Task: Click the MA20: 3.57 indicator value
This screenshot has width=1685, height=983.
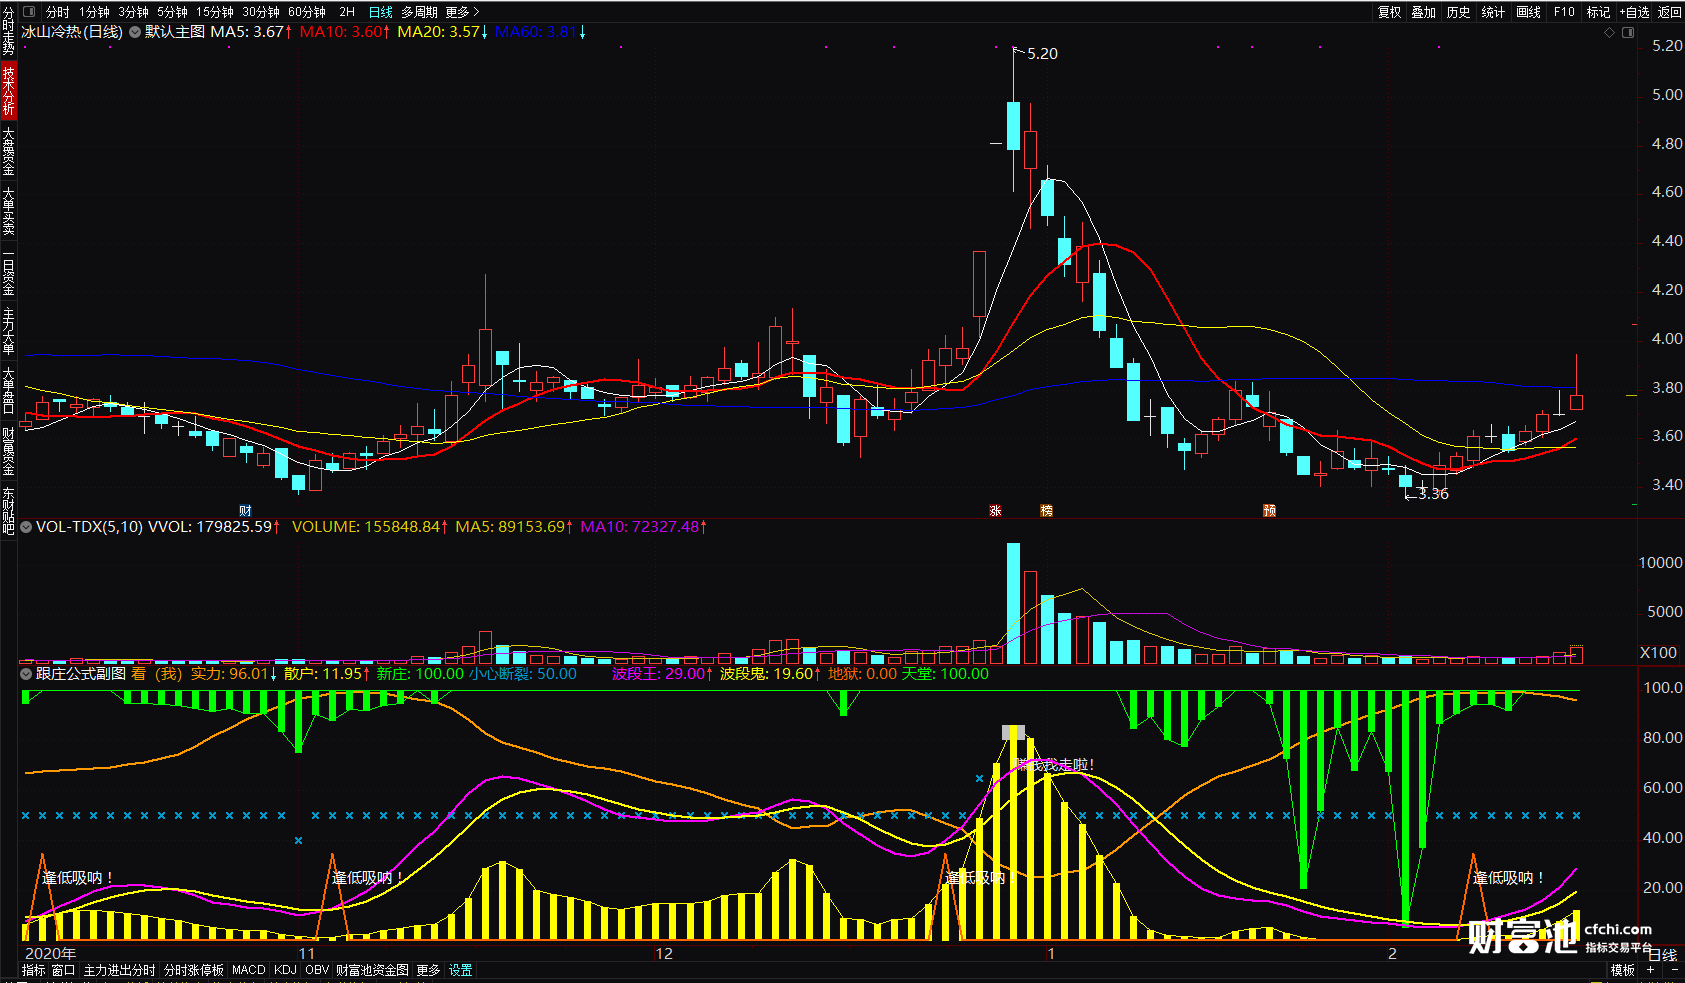Action: (443, 32)
